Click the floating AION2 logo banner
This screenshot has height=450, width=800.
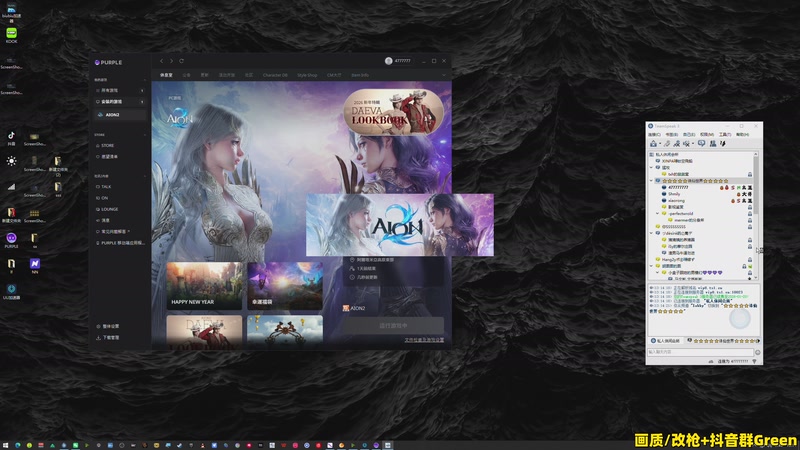tap(399, 224)
